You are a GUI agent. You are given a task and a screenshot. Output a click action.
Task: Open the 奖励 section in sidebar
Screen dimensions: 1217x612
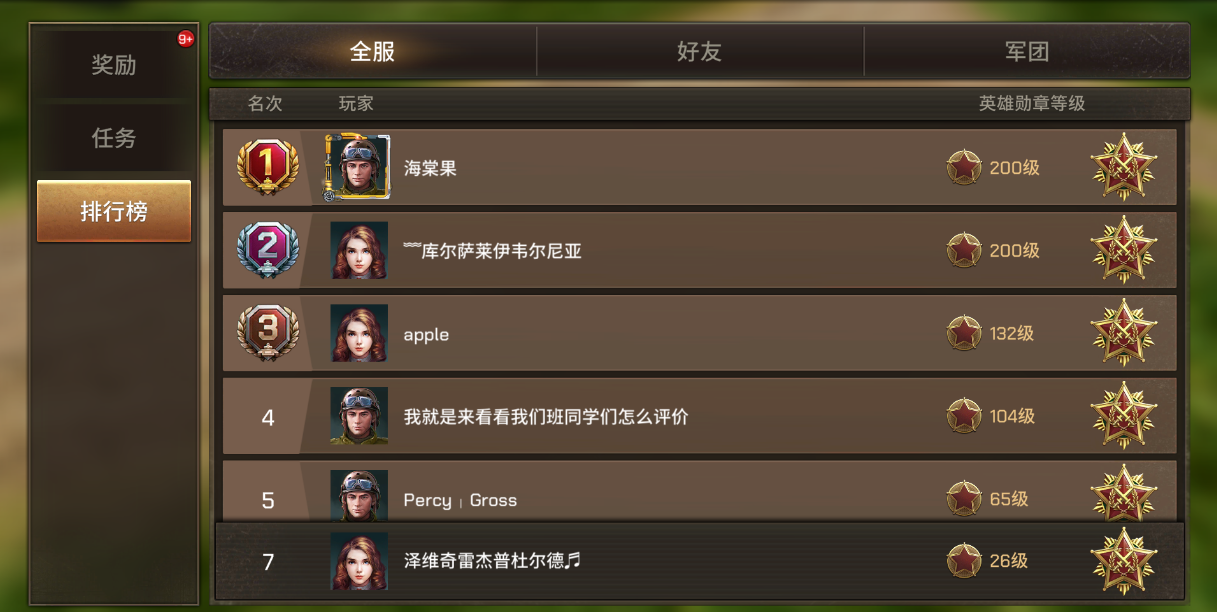coord(114,65)
